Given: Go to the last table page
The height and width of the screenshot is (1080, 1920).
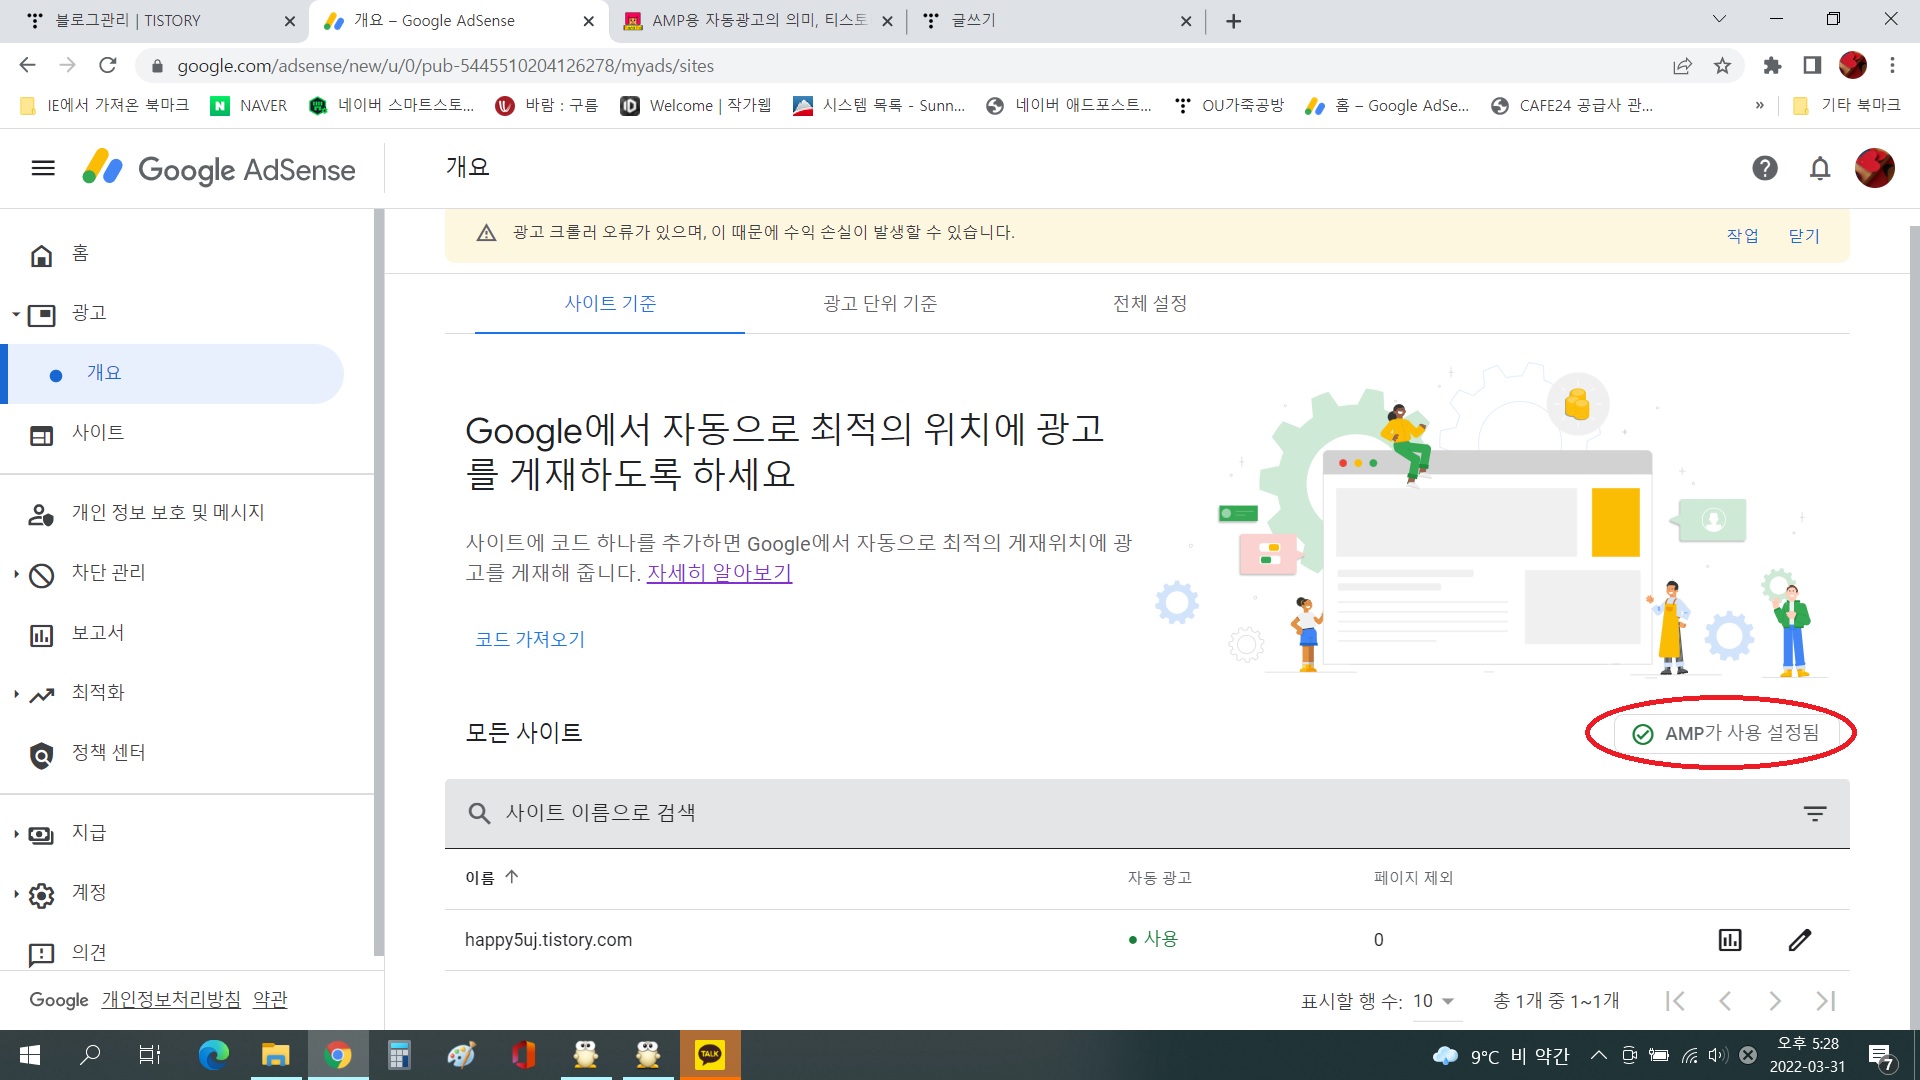Looking at the screenshot, I should coord(1826,1001).
